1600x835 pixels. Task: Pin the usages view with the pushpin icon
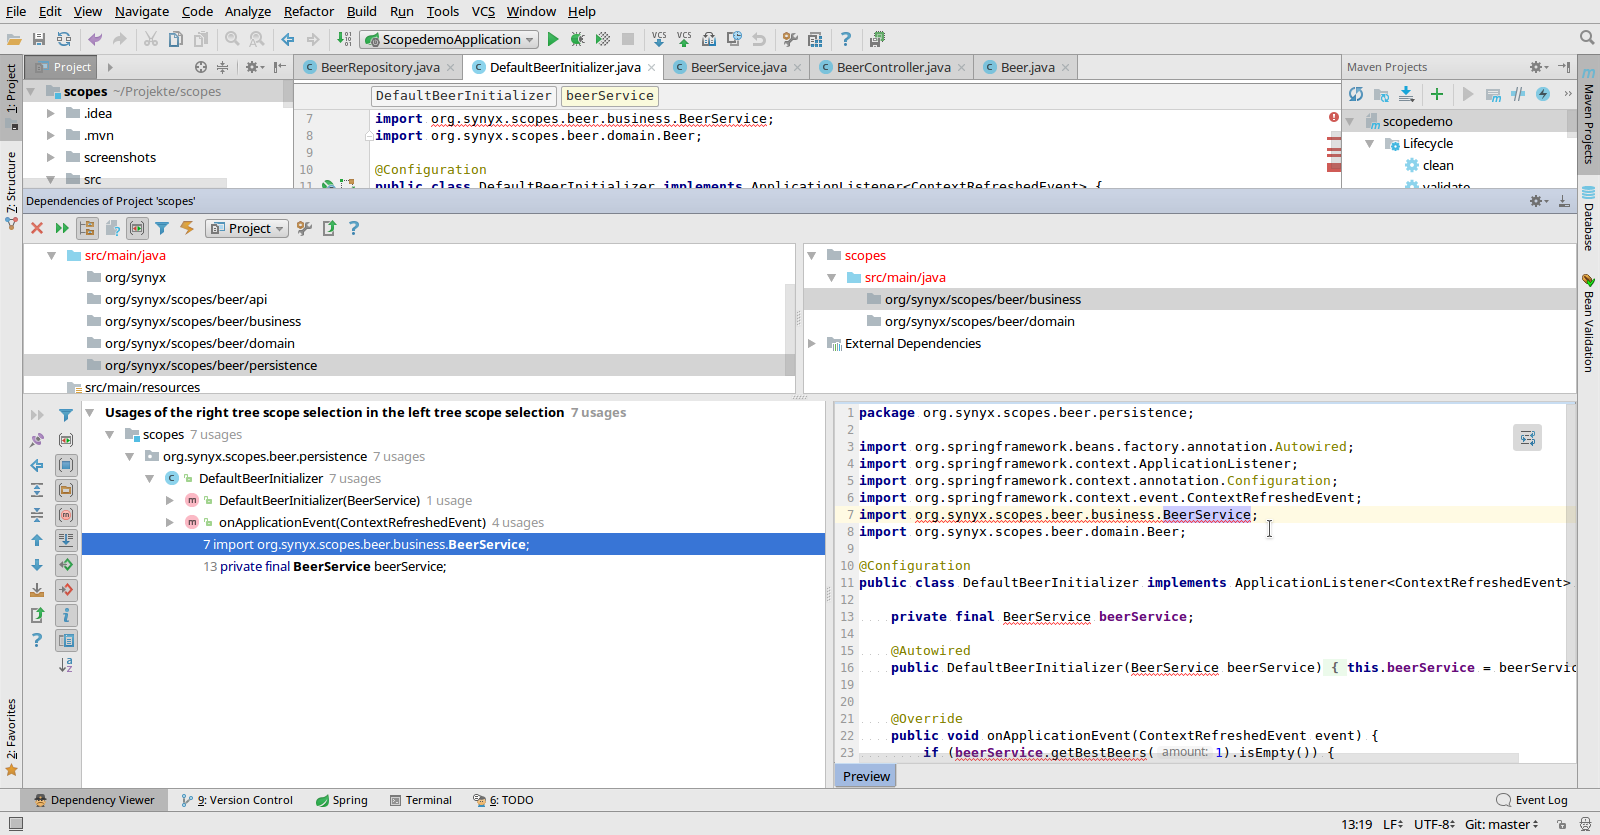pos(37,440)
